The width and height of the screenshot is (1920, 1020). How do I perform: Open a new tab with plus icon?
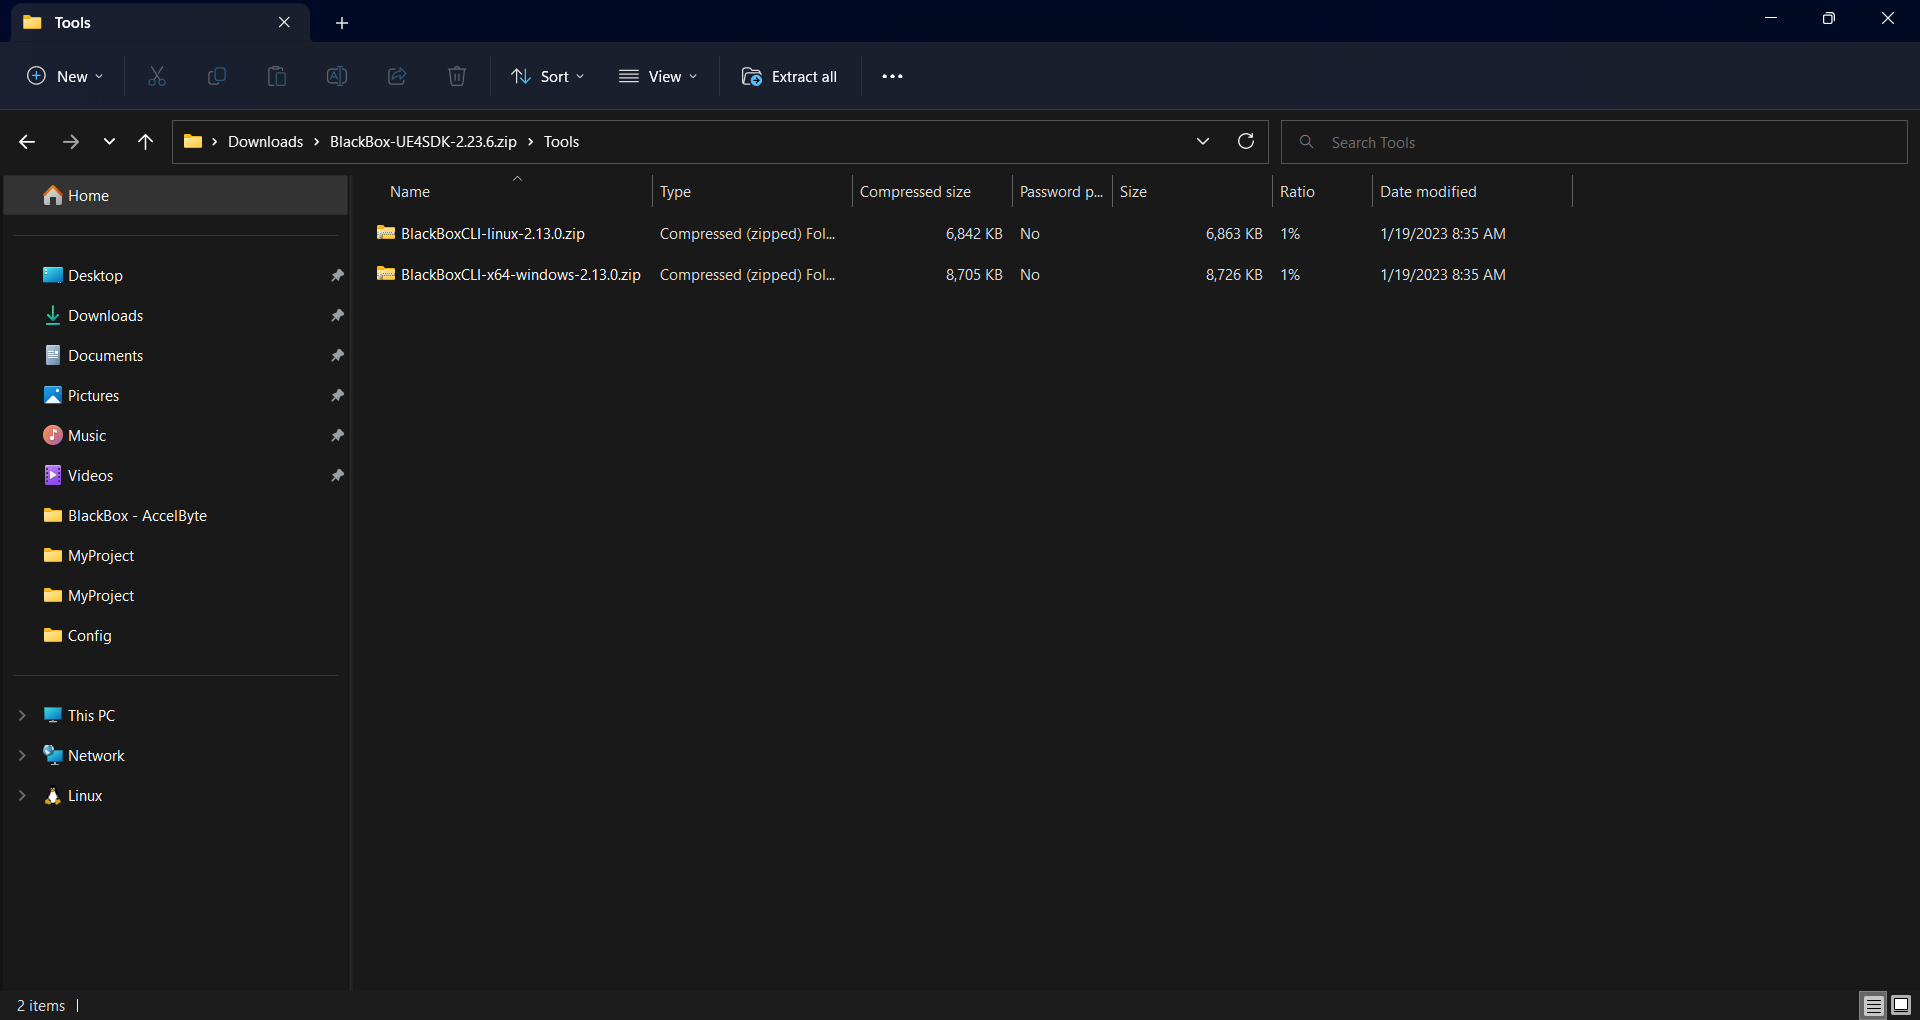[x=342, y=22]
